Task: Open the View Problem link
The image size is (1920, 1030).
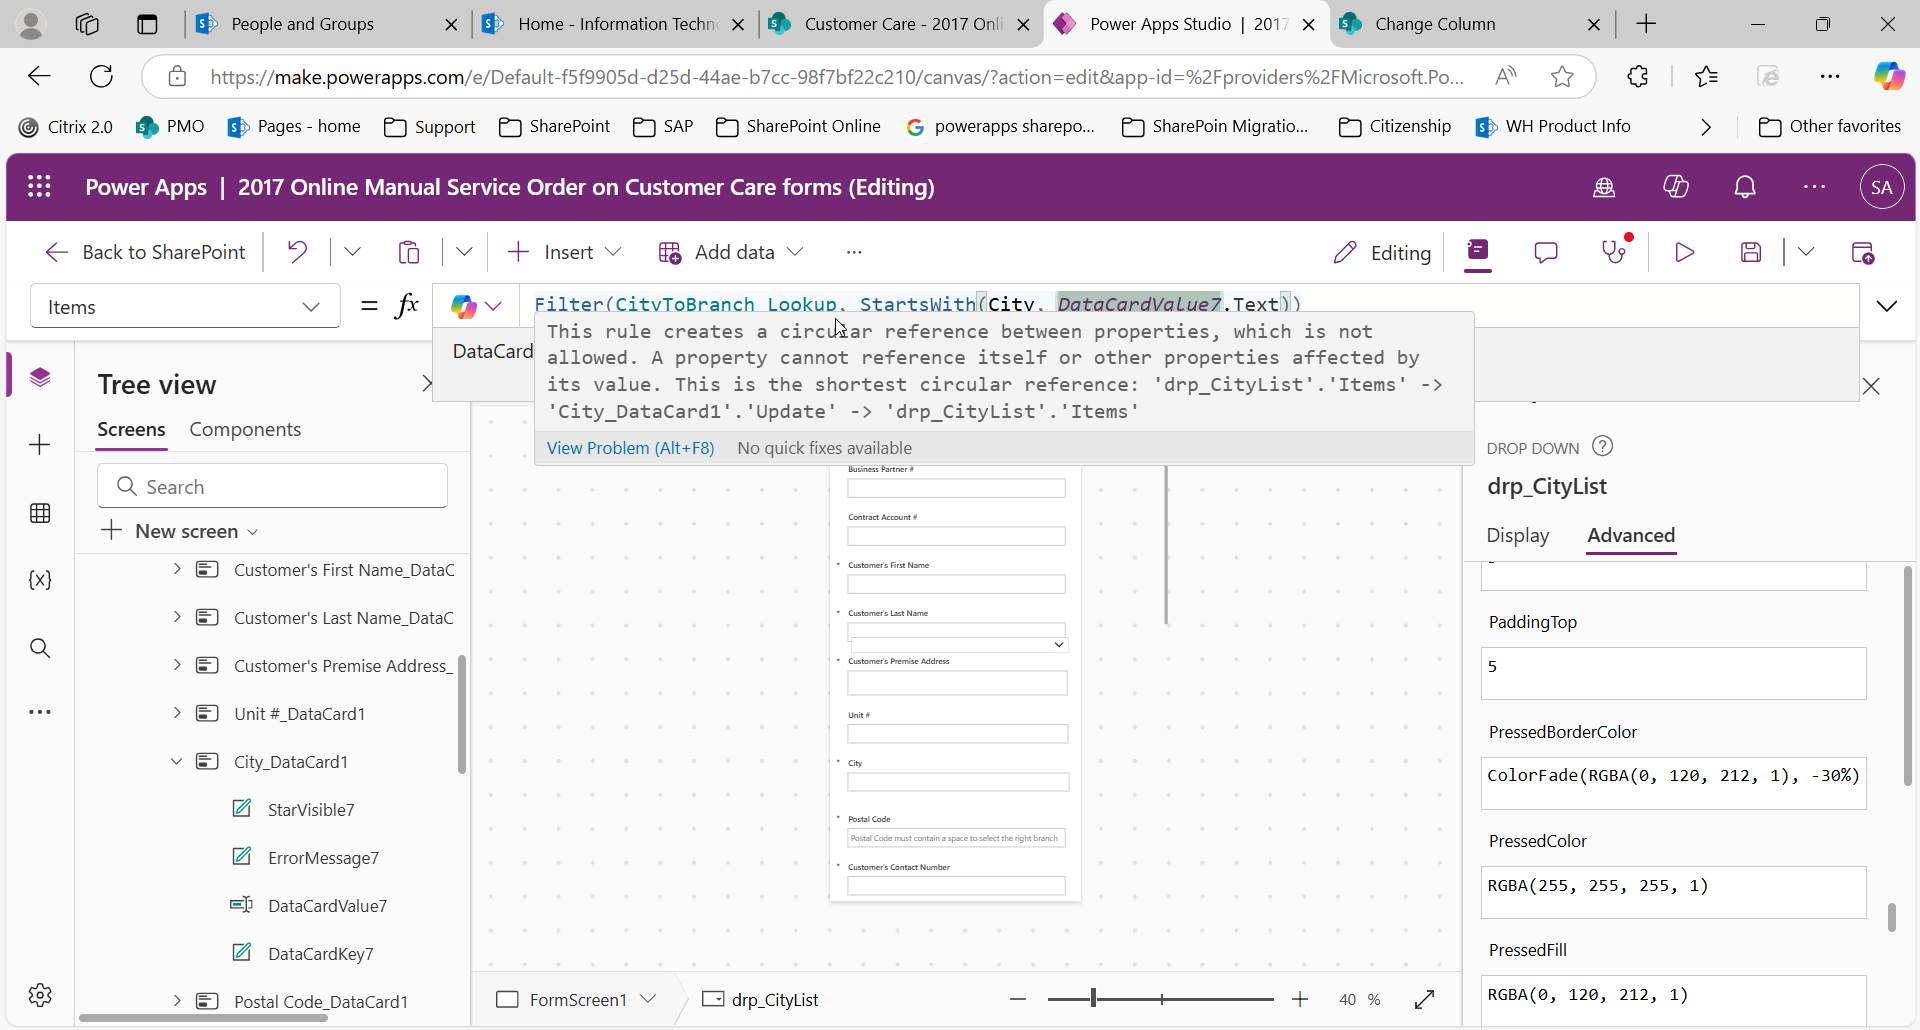Action: (x=630, y=448)
